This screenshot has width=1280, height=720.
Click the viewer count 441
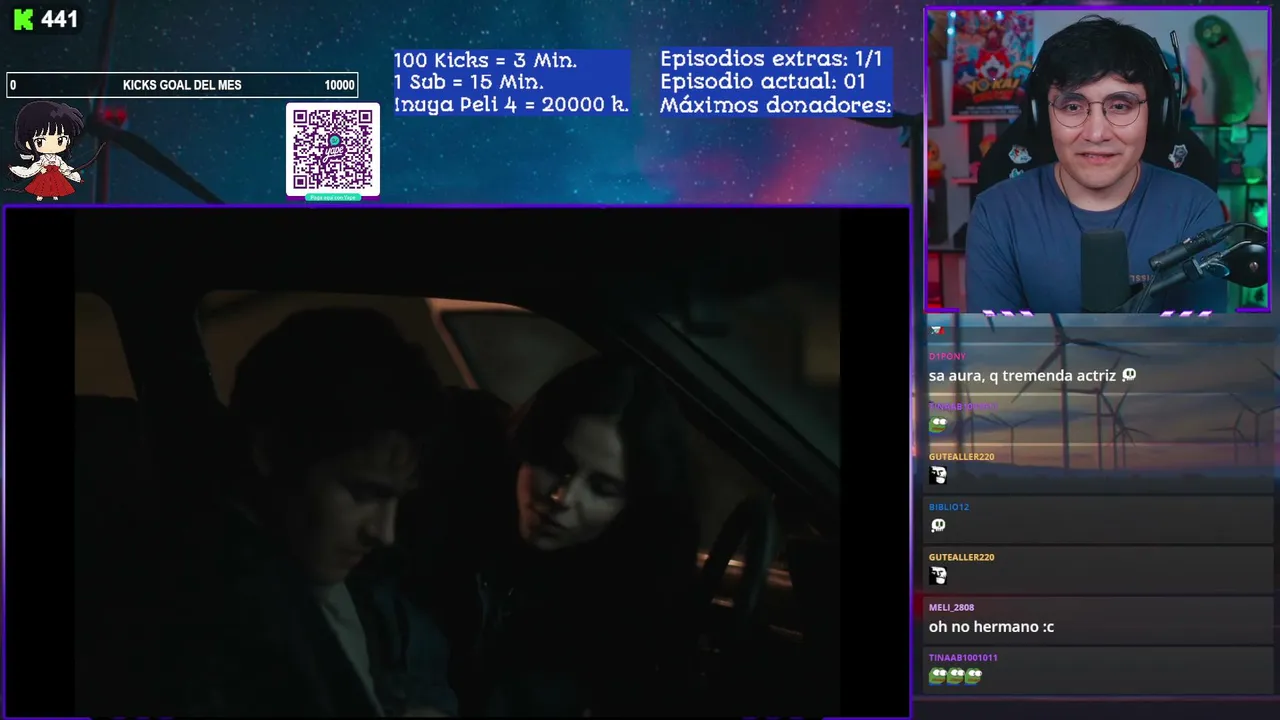pyautogui.click(x=60, y=19)
